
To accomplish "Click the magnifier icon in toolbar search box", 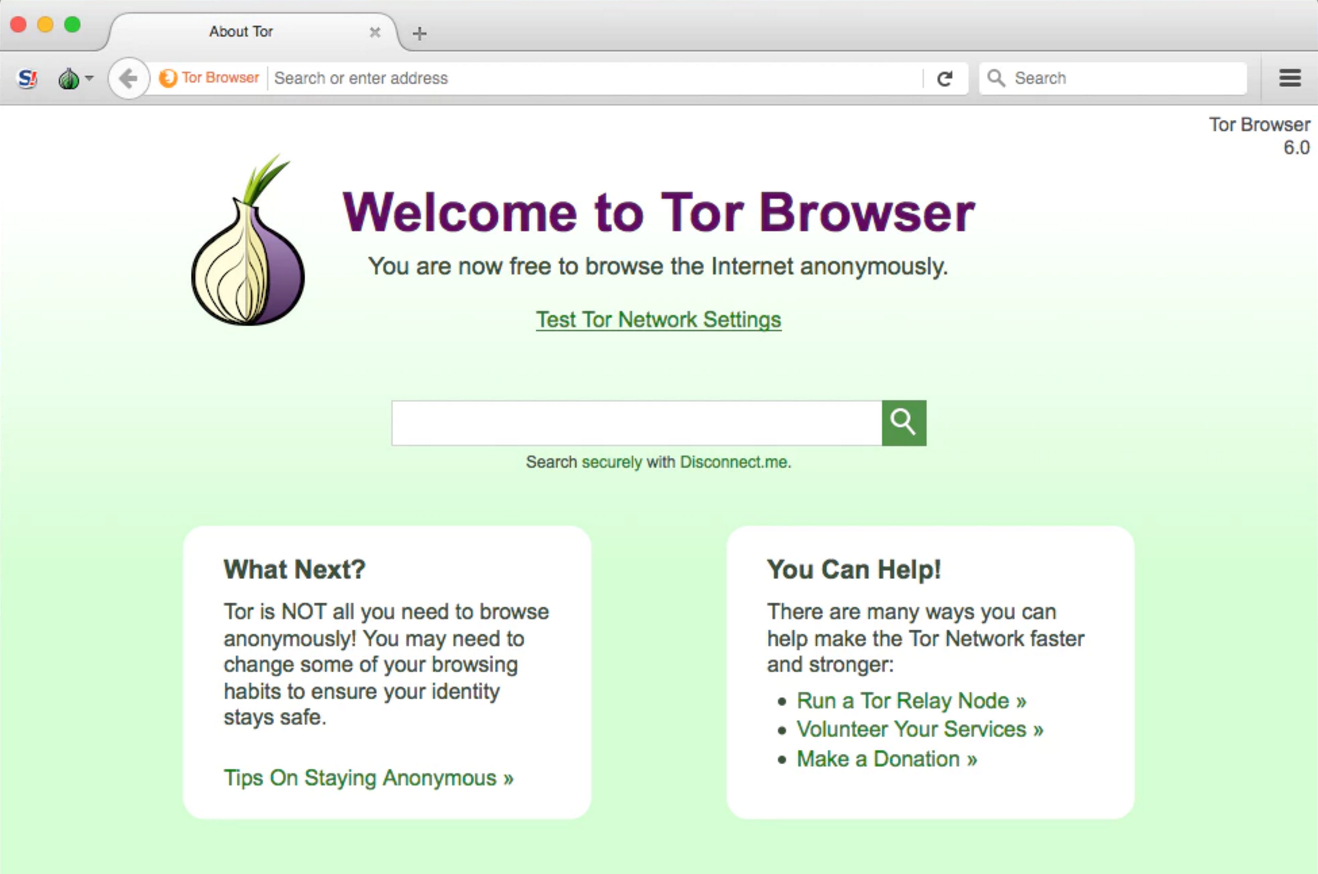I will pyautogui.click(x=996, y=78).
